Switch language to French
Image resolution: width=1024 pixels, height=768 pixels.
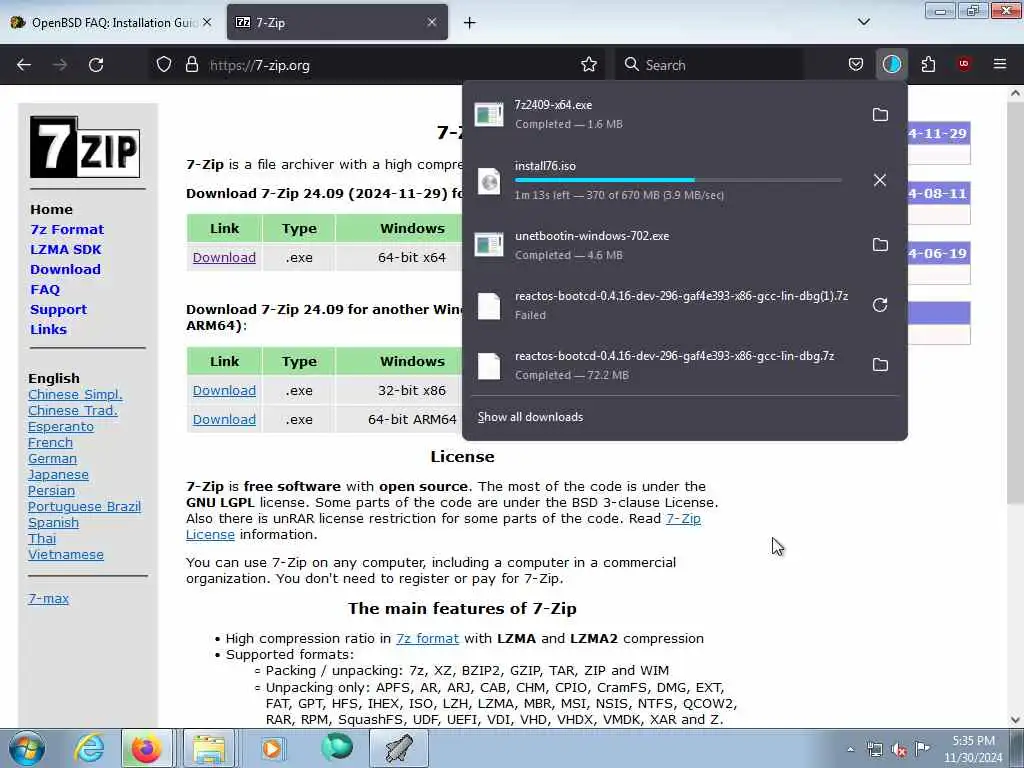point(50,443)
